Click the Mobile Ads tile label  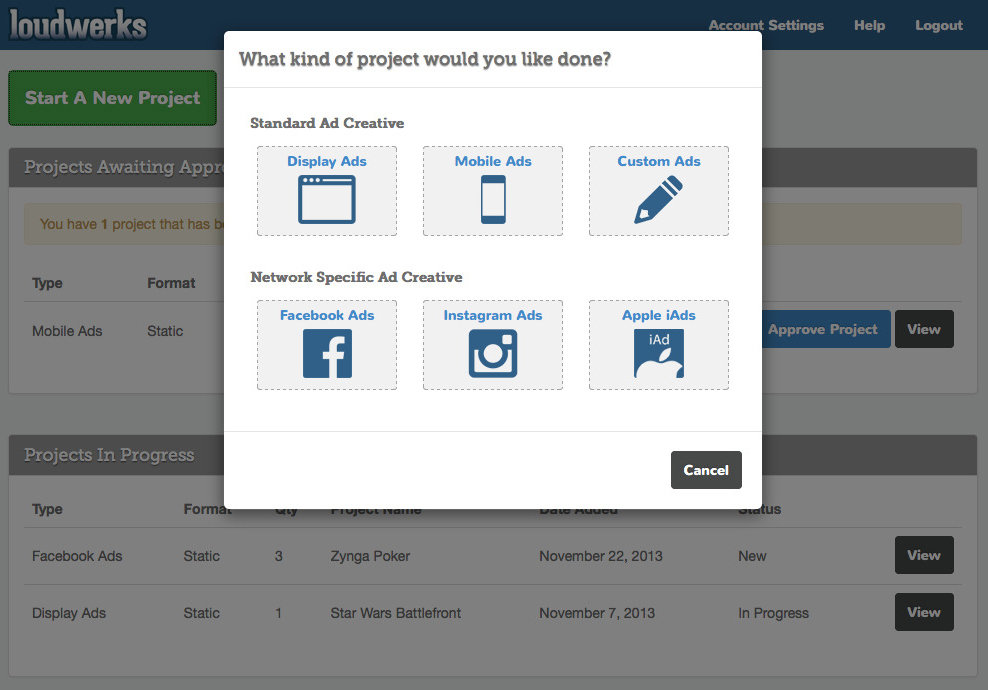coord(493,161)
